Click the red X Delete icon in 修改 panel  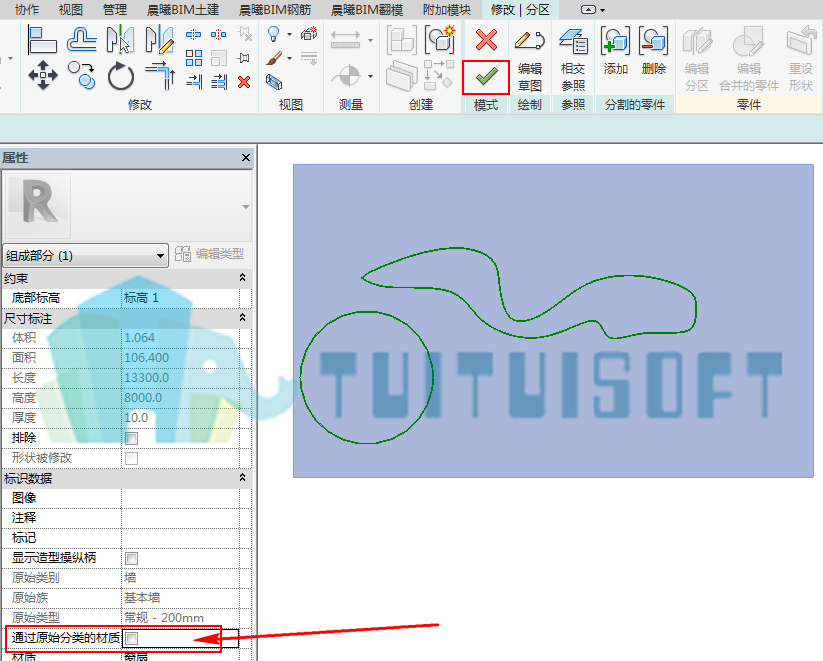244,82
